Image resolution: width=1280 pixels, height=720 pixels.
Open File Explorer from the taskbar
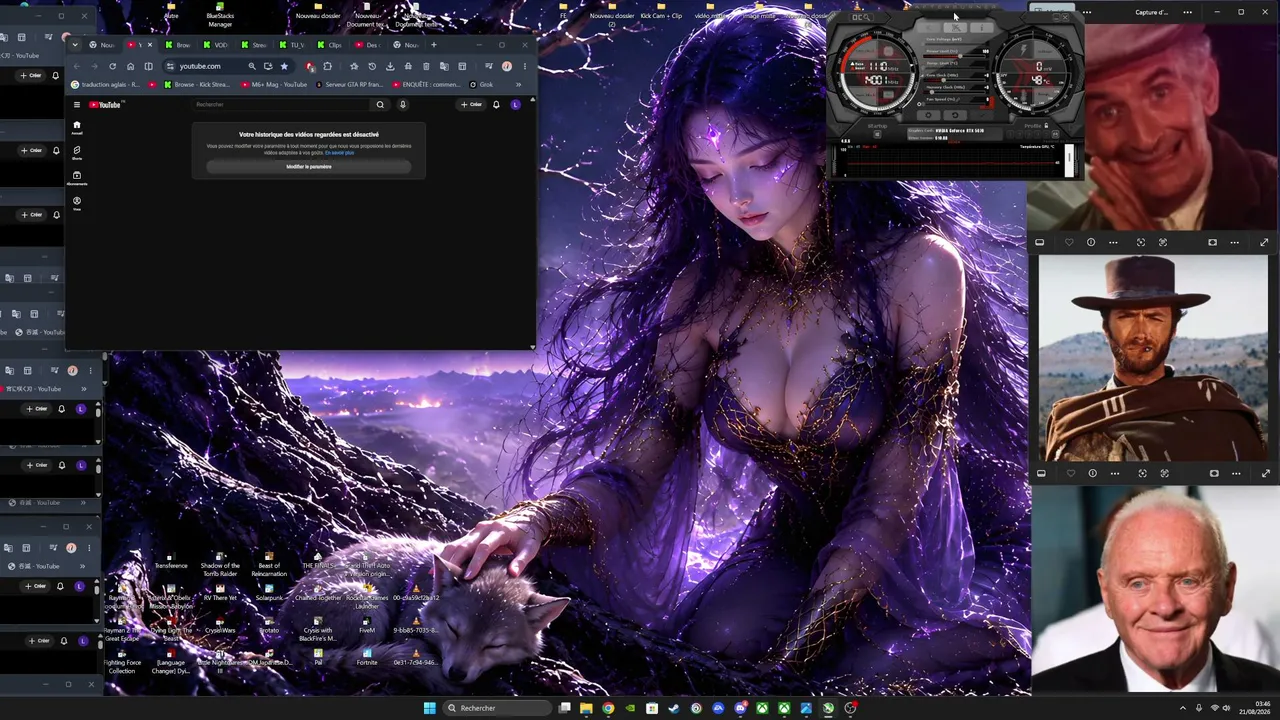pyautogui.click(x=586, y=708)
